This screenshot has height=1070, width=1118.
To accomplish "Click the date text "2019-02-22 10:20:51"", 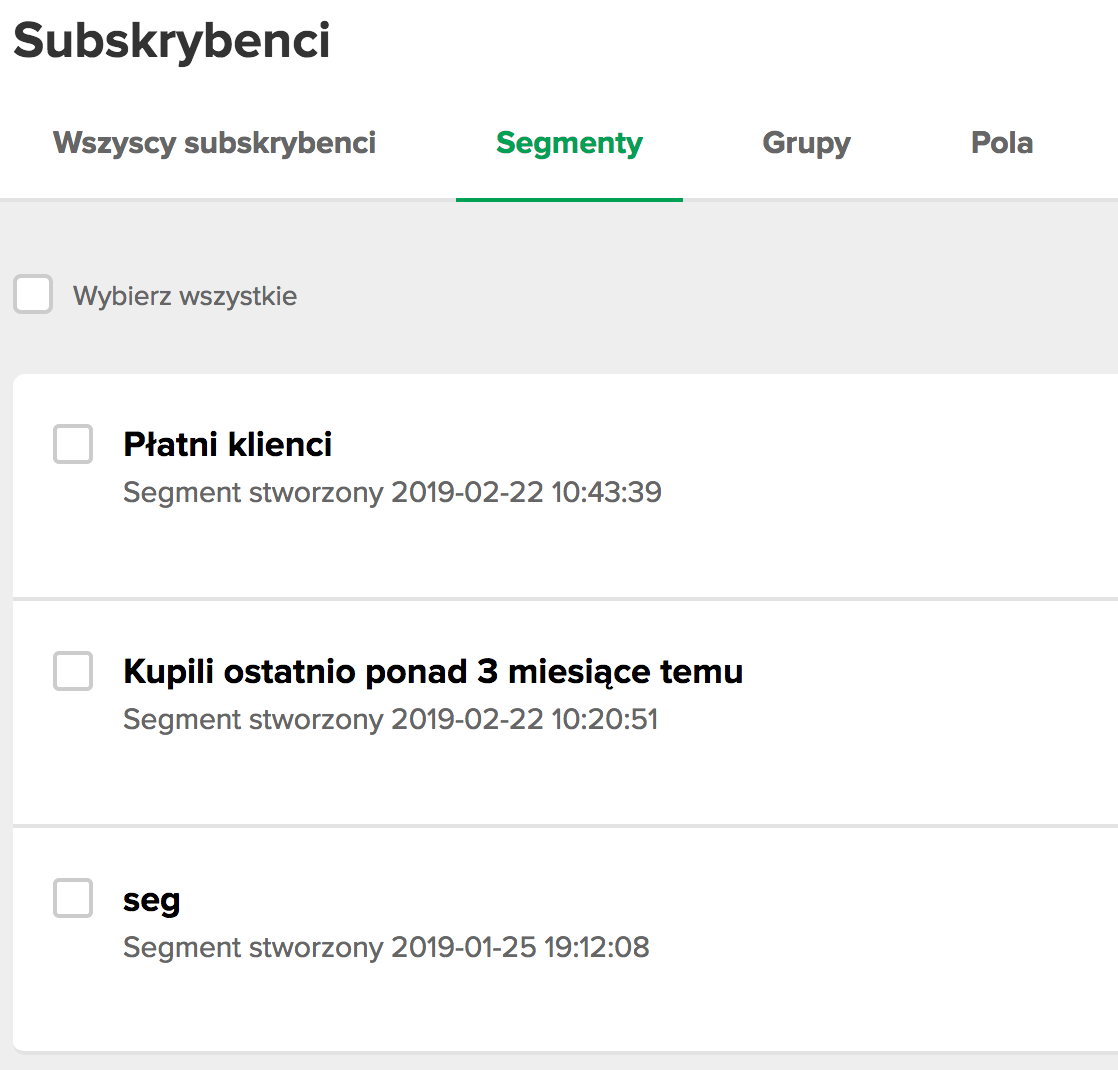I will coord(390,719).
